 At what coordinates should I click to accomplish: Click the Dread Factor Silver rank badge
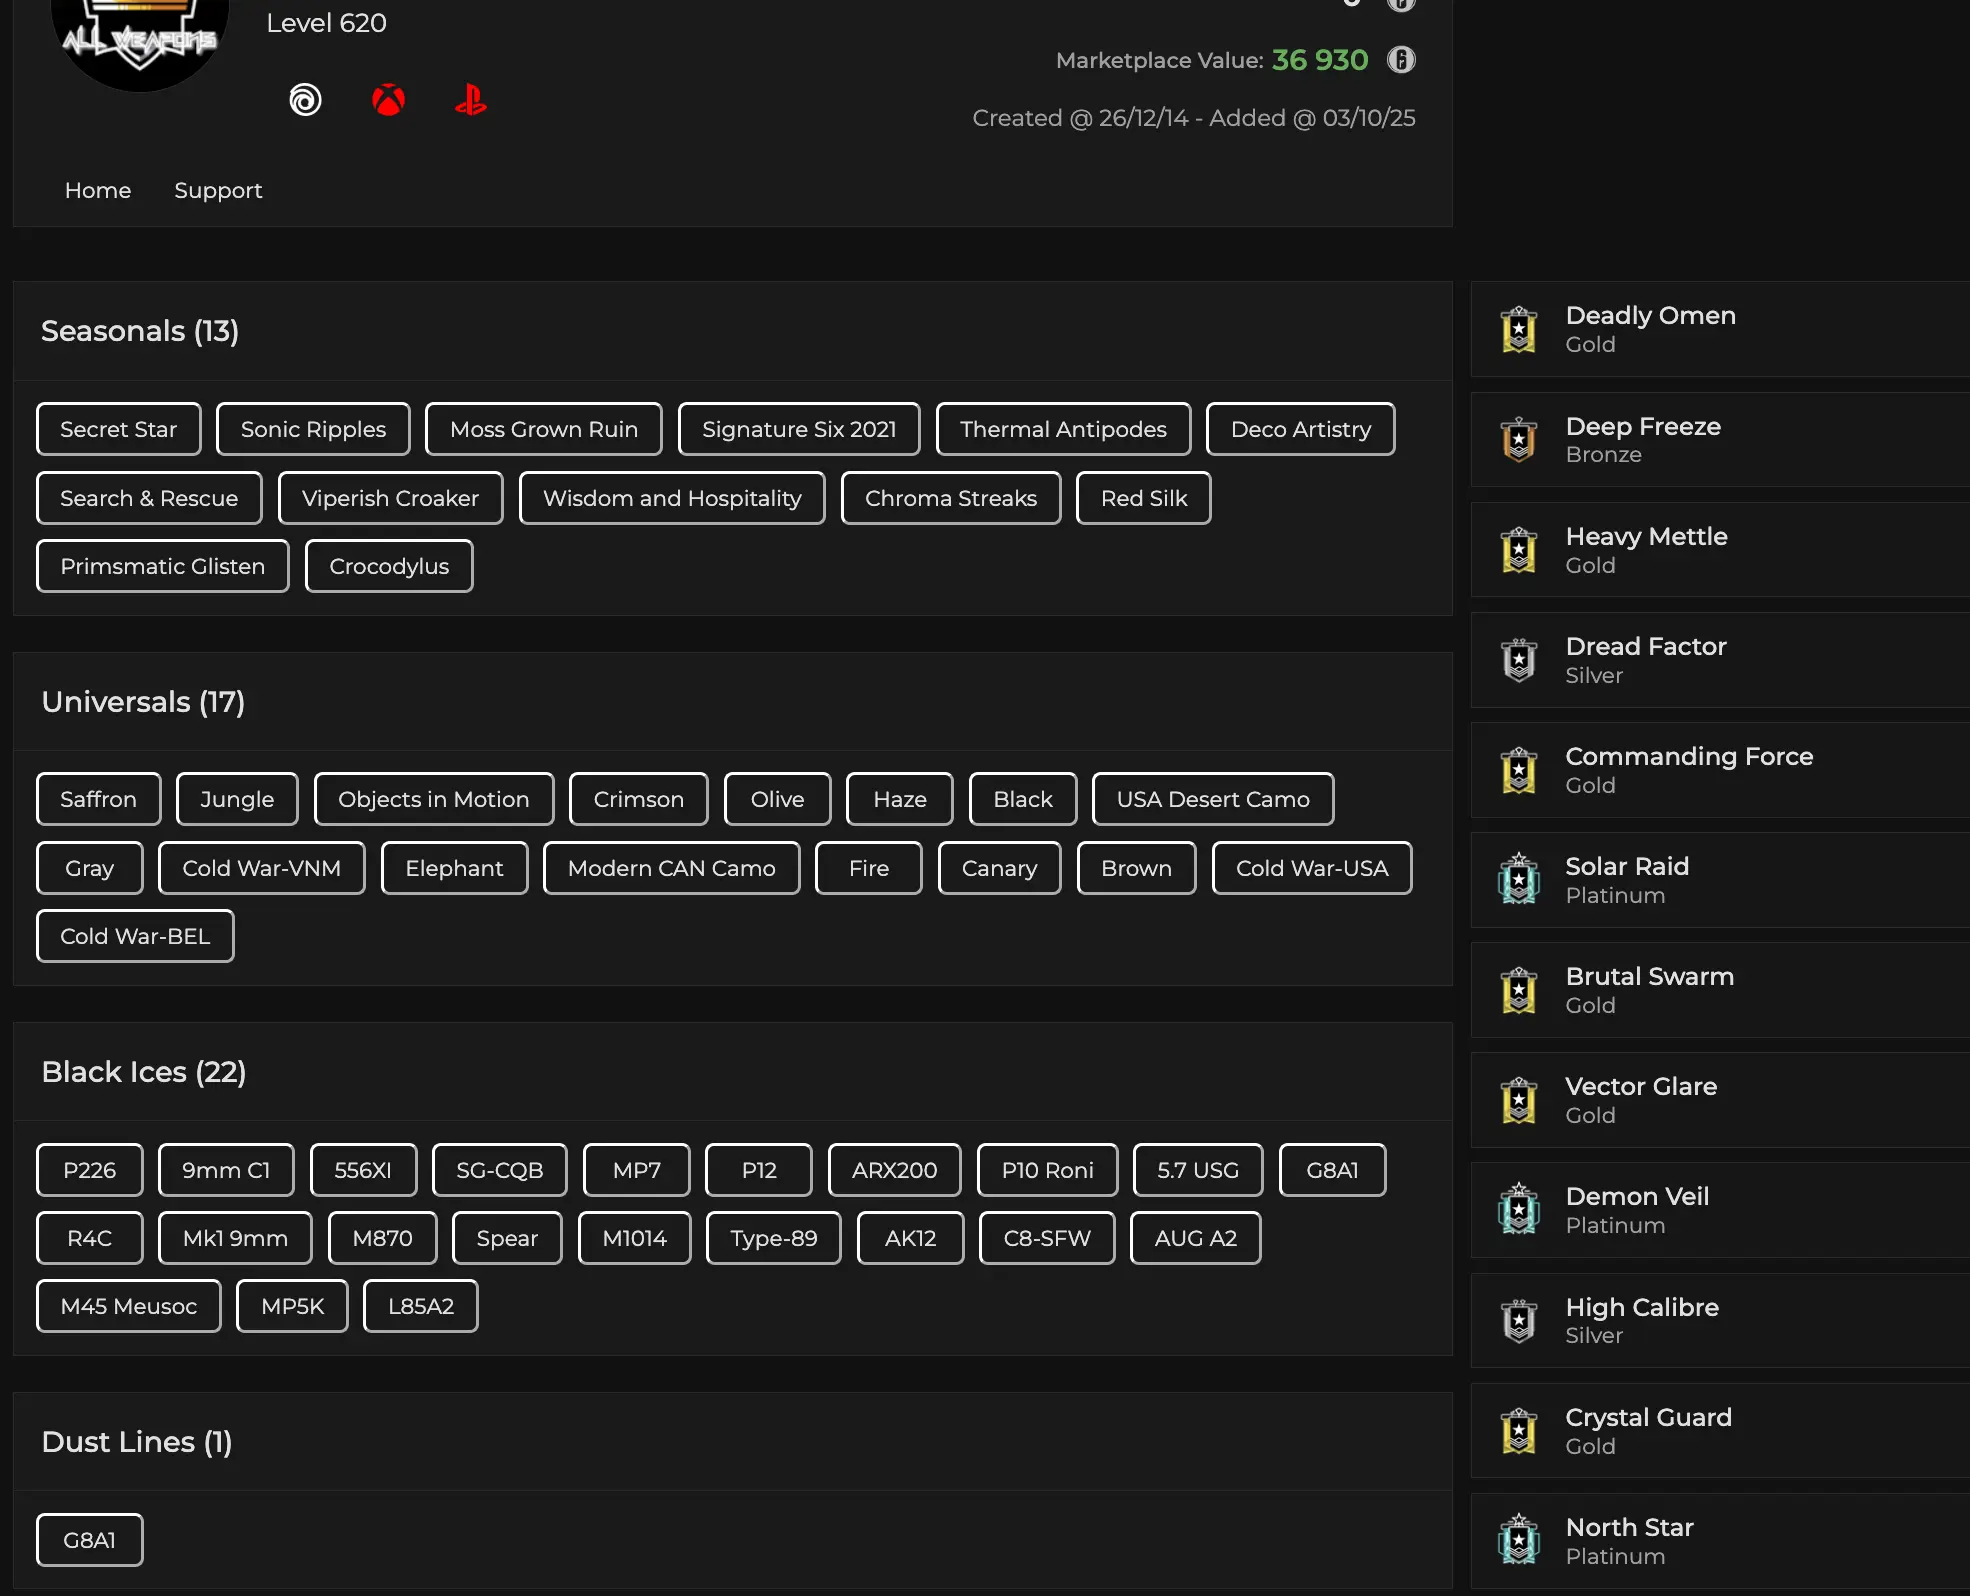pyautogui.click(x=1518, y=660)
